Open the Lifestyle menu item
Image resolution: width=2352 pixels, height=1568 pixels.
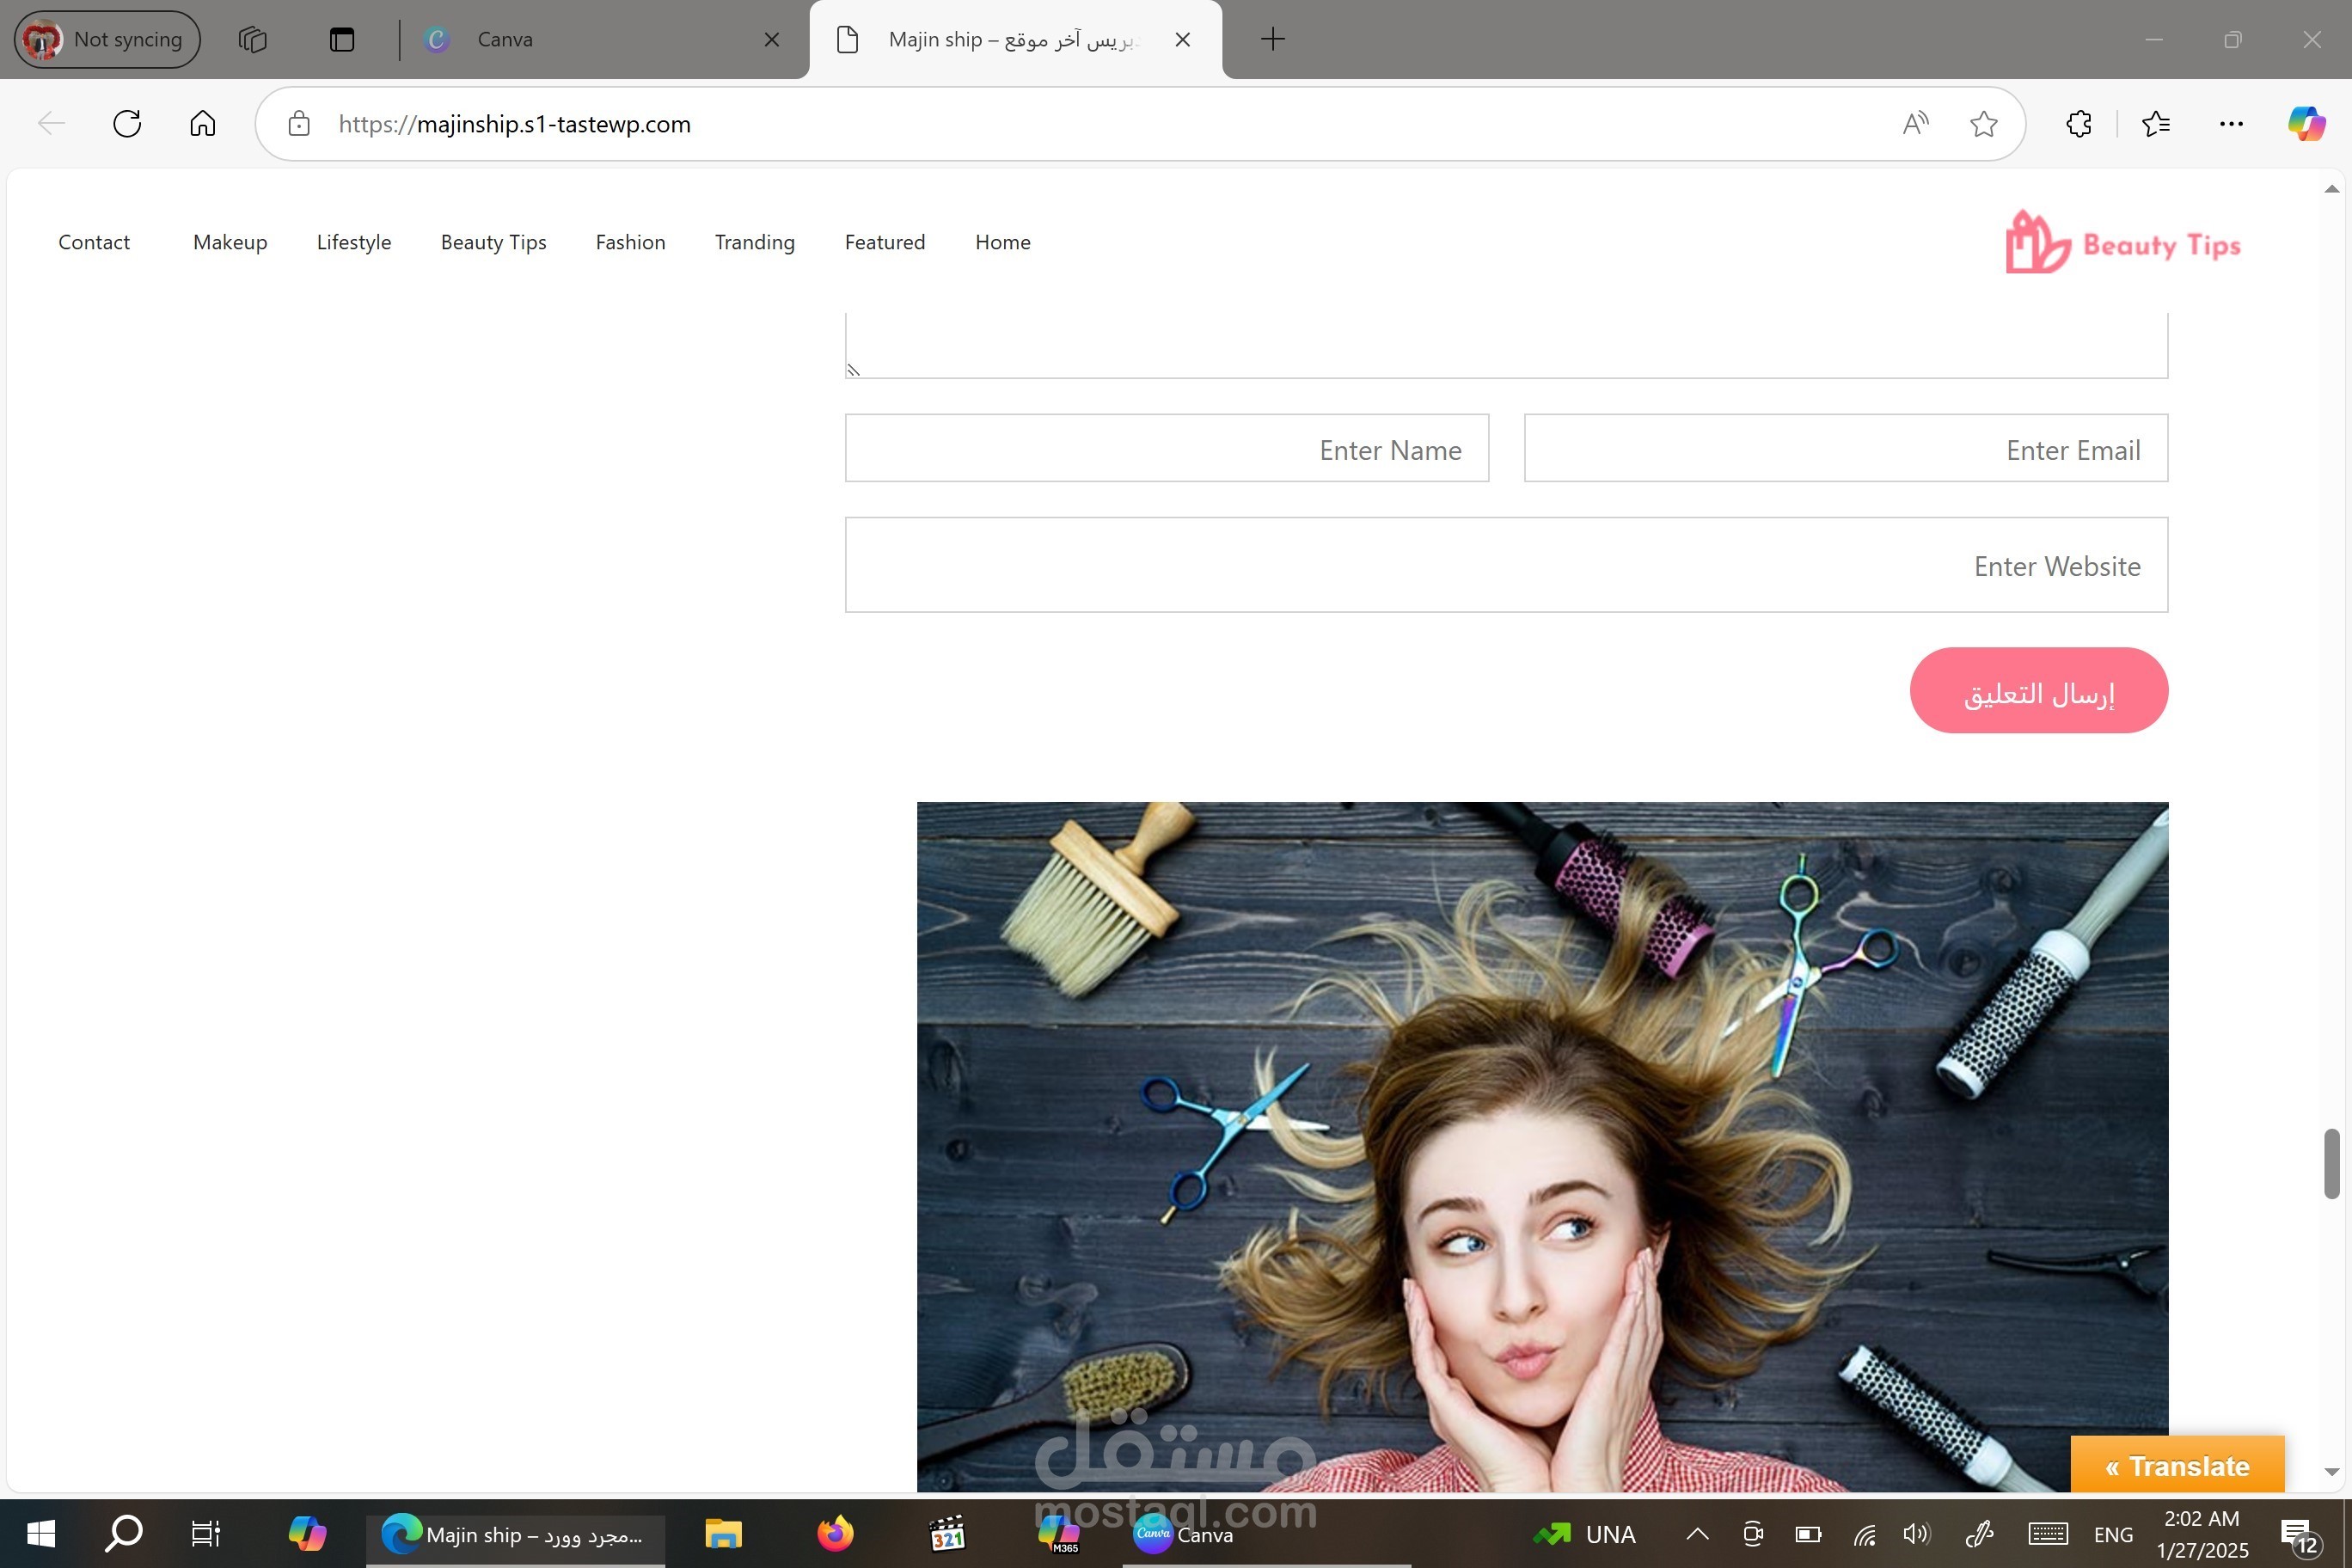pos(354,242)
